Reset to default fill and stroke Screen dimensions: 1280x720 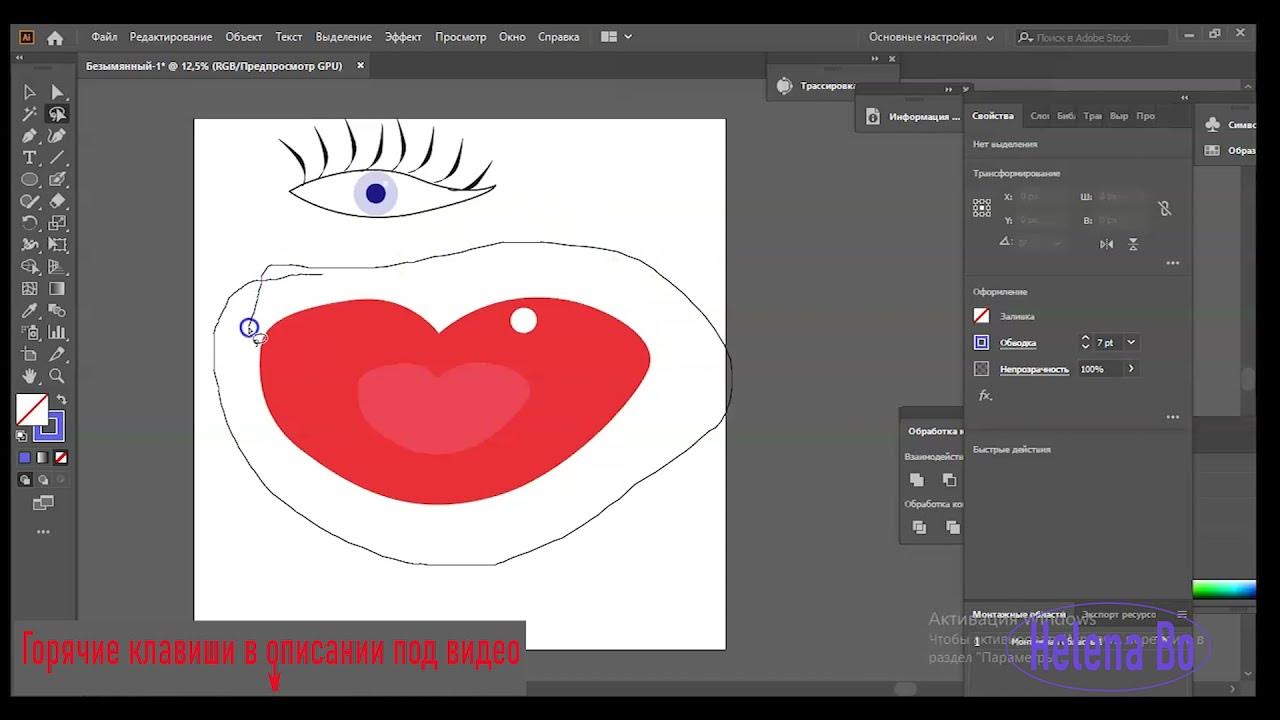pos(21,436)
